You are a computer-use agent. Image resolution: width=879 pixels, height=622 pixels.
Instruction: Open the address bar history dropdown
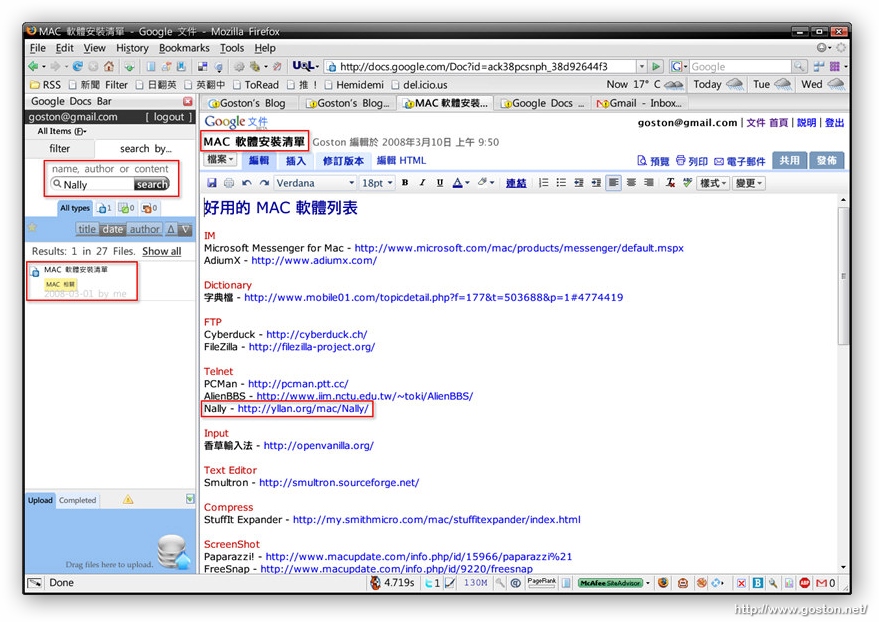pyautogui.click(x=642, y=67)
